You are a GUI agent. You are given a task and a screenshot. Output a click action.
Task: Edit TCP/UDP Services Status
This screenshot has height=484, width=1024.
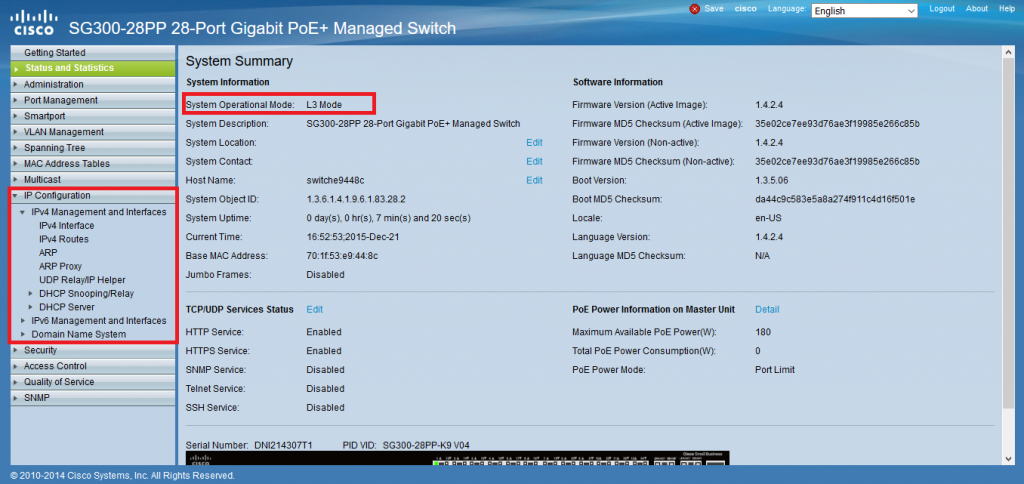point(315,310)
